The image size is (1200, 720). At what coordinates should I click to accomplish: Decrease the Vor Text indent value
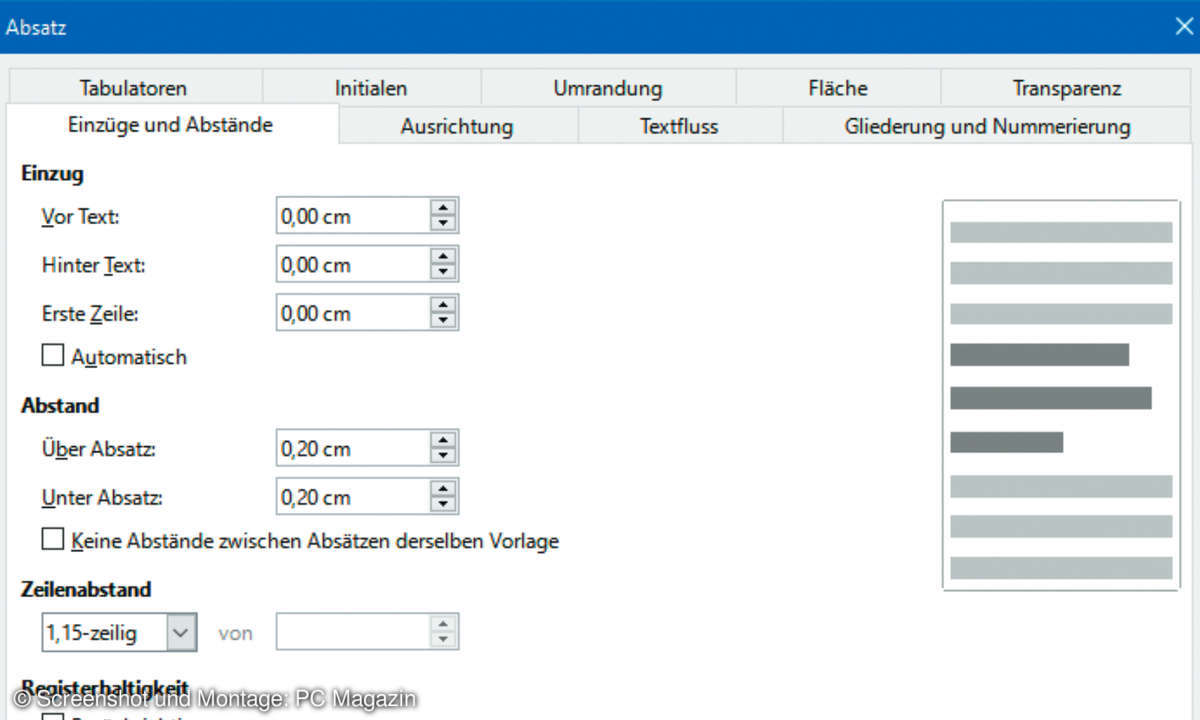[x=443, y=224]
